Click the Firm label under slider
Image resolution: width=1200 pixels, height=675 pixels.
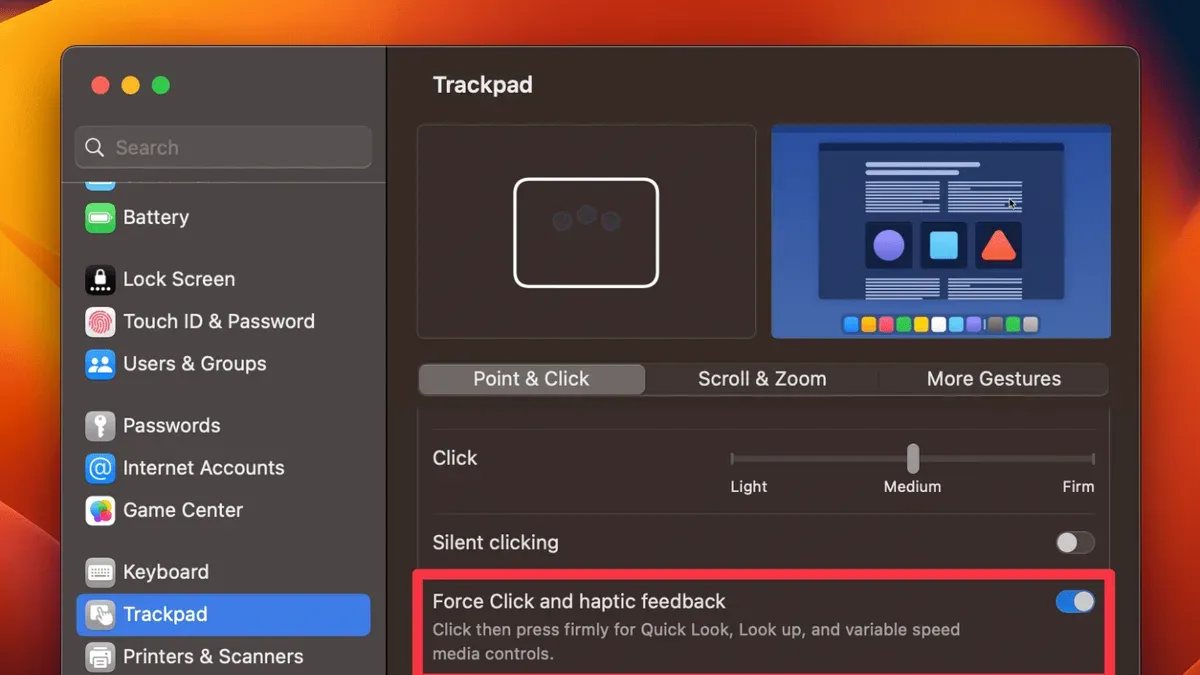1078,487
